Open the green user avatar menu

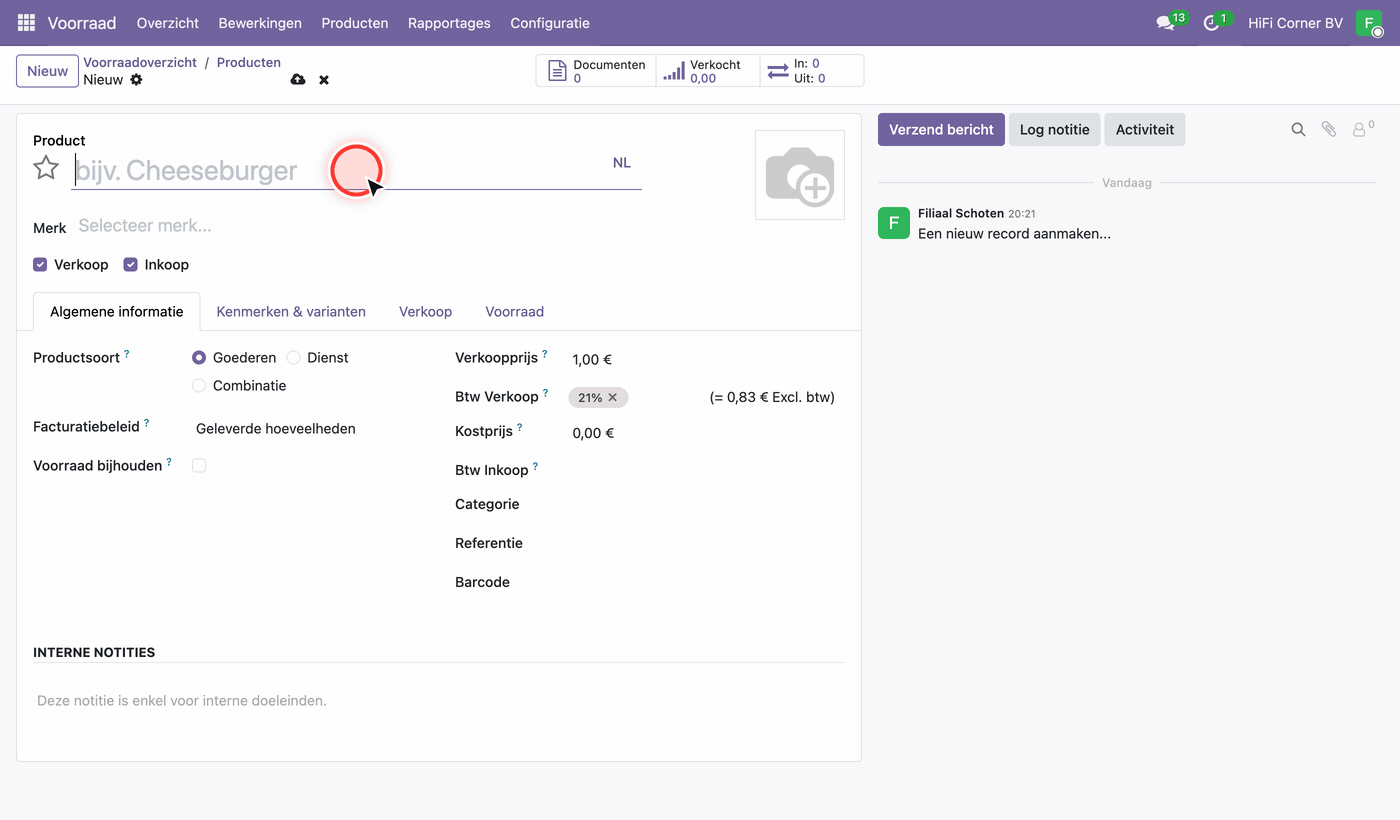(x=1369, y=23)
